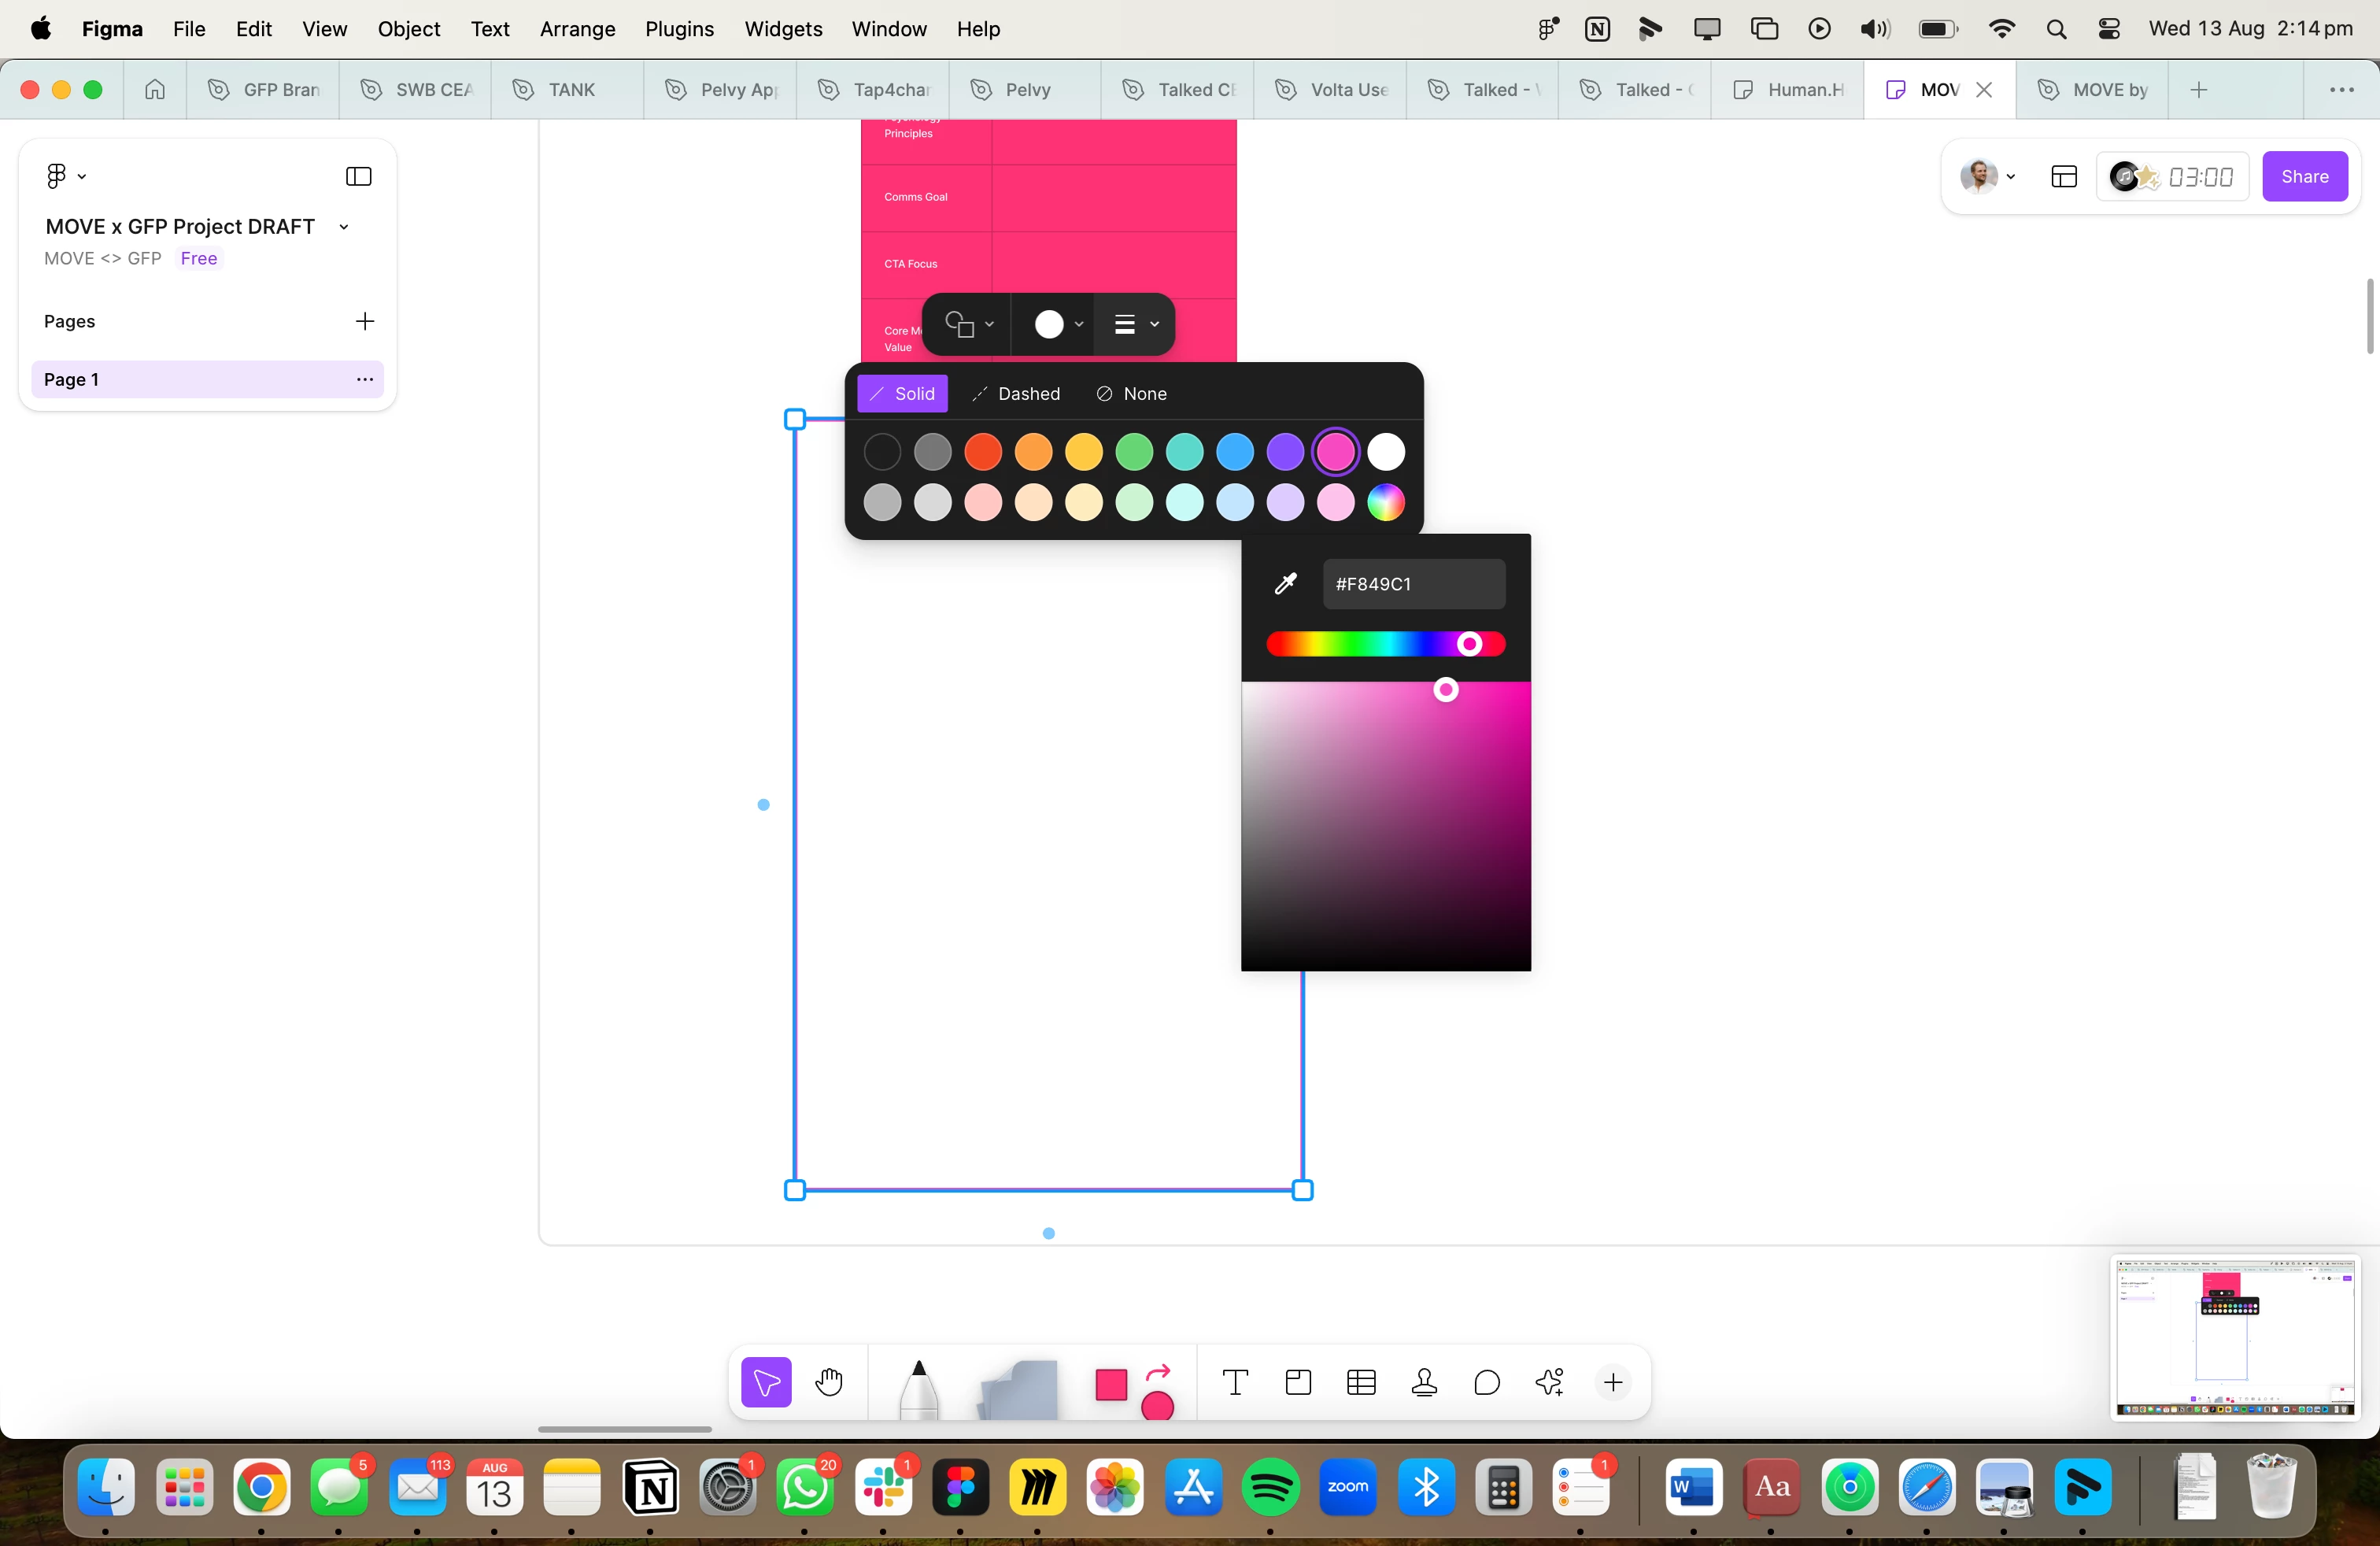Select the Section tool
Viewport: 2380px width, 1546px height.
[1298, 1382]
